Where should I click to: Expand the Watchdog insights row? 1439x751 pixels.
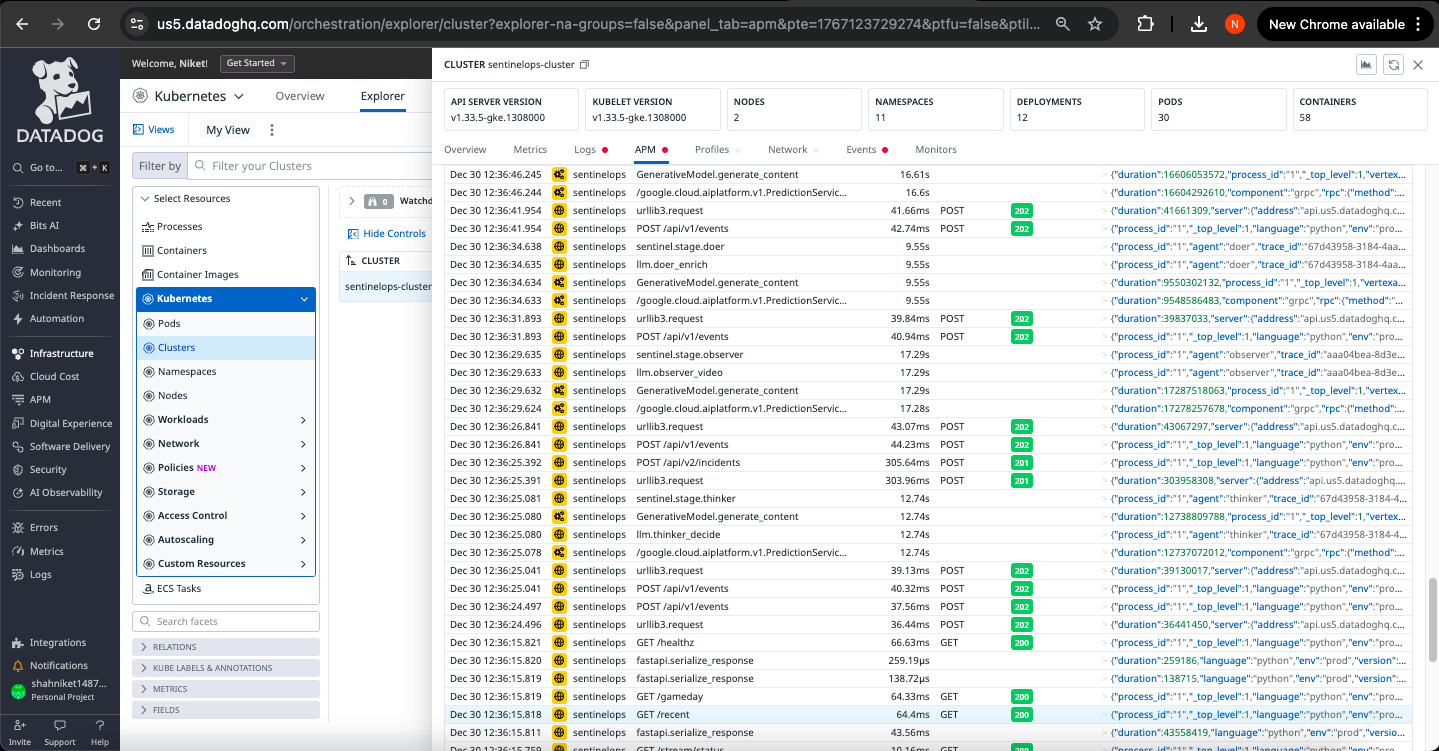point(352,201)
